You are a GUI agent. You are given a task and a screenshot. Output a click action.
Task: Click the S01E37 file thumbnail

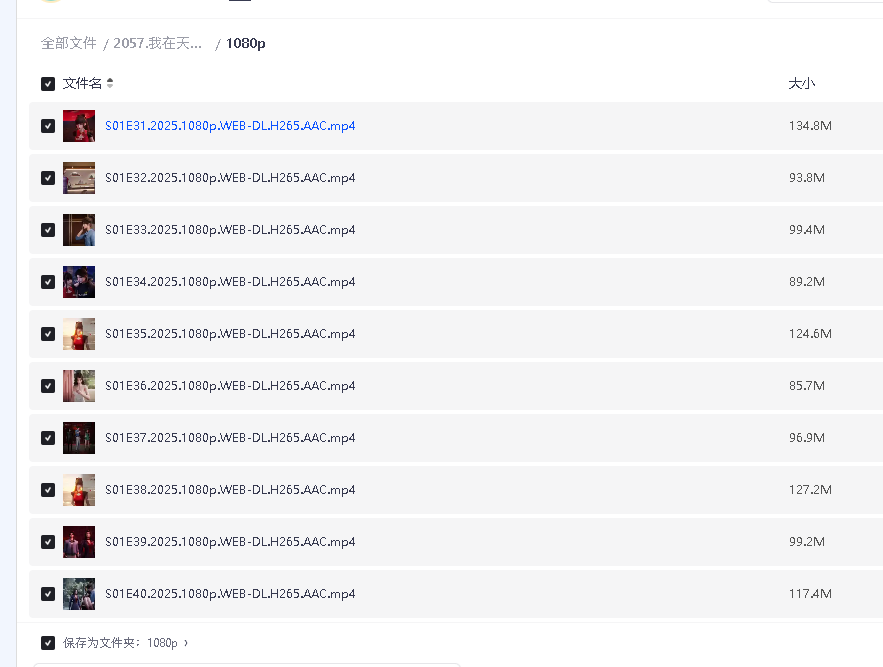[79, 438]
